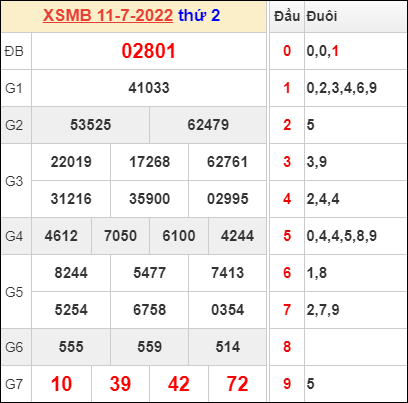The height and width of the screenshot is (403, 408).
Task: Click tail values 0,4,4,5,8,9
Action: click(x=342, y=236)
